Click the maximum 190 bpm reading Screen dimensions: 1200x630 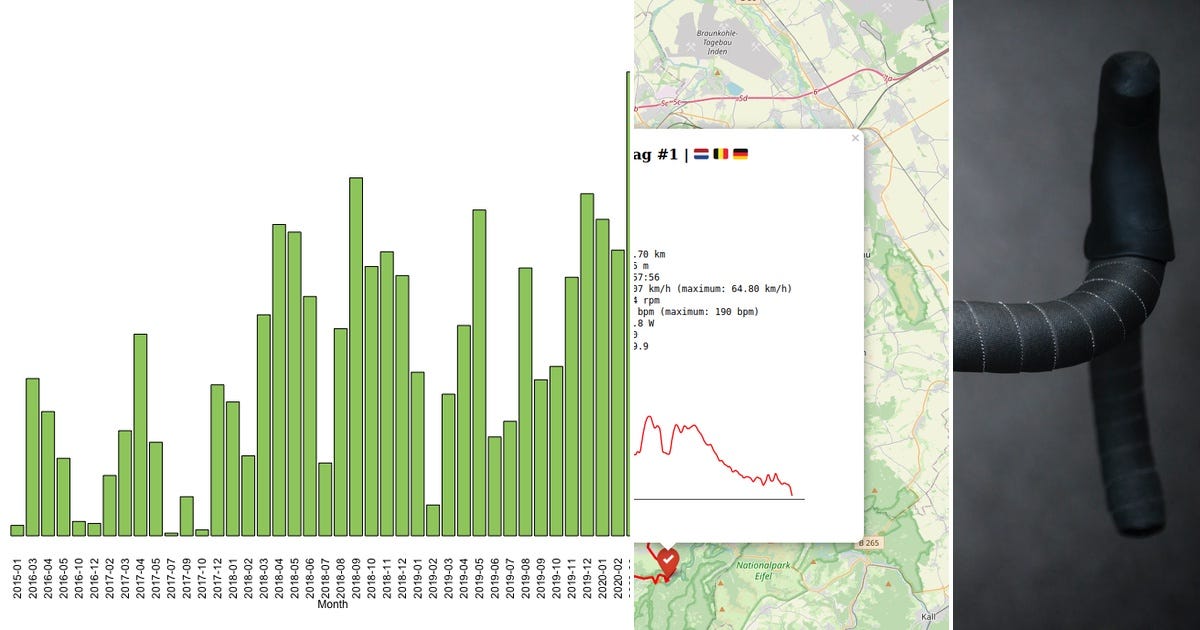pyautogui.click(x=730, y=312)
